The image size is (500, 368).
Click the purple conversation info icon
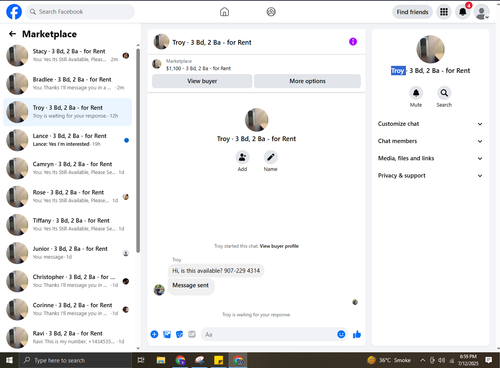[353, 42]
